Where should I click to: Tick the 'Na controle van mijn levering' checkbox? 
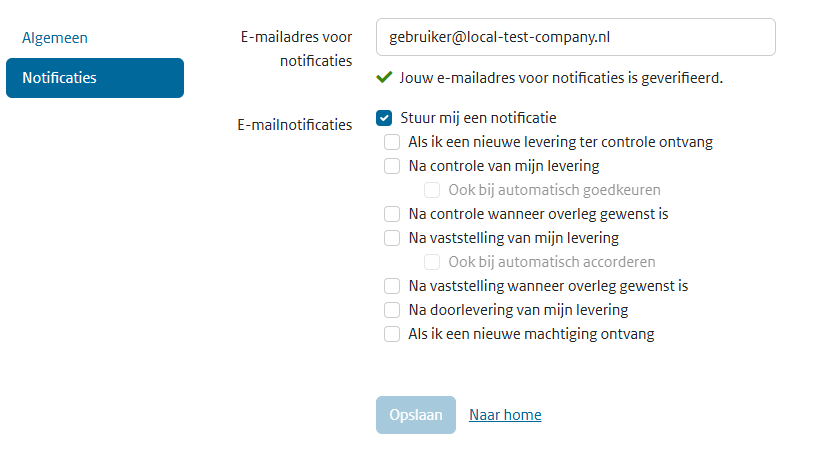pos(392,166)
